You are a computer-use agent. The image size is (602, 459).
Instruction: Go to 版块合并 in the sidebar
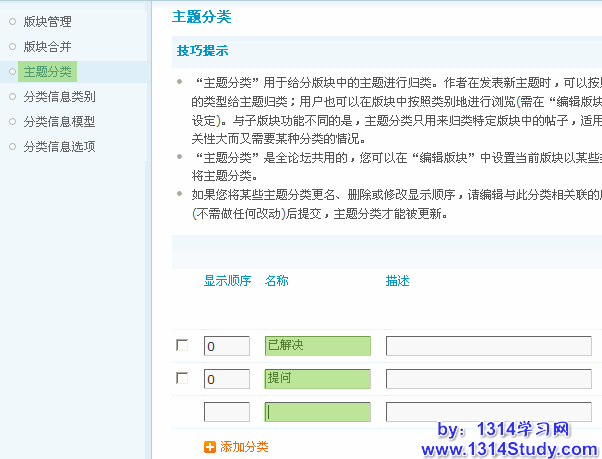click(47, 46)
